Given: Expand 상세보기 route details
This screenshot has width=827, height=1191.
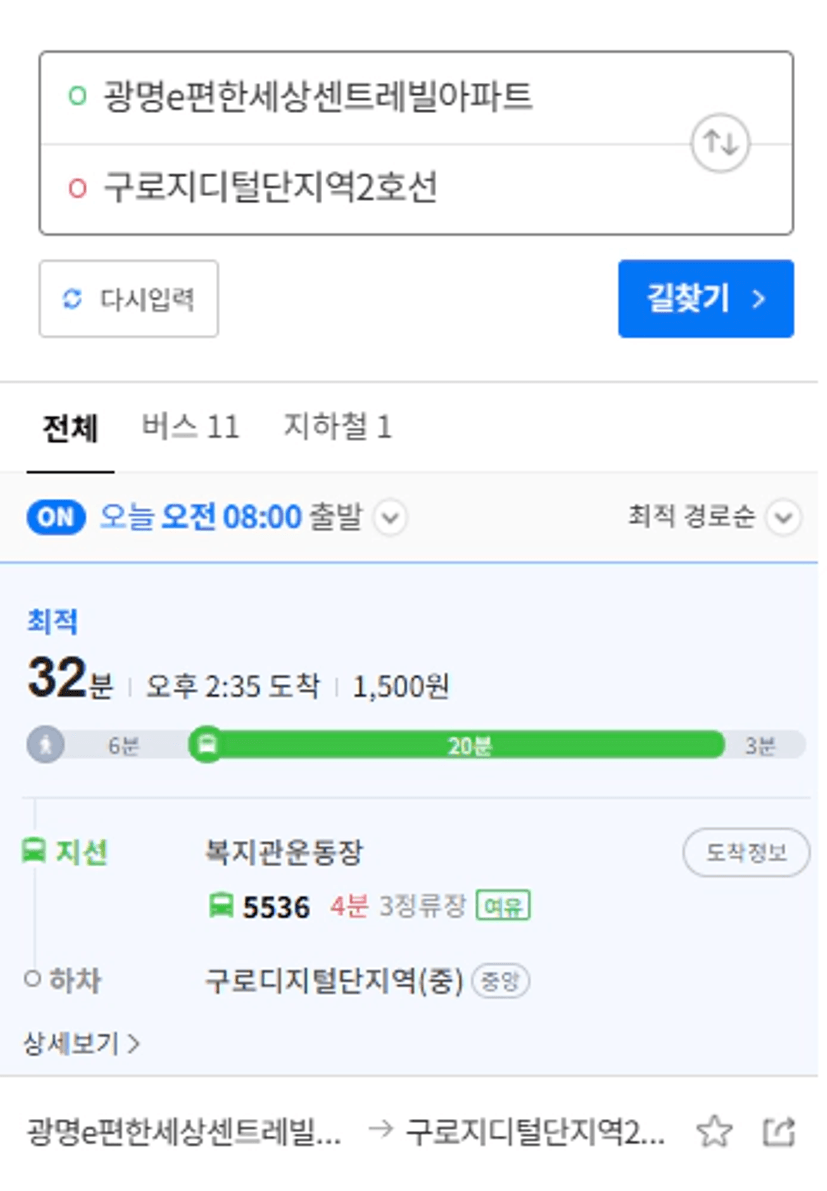Looking at the screenshot, I should pyautogui.click(x=81, y=1044).
